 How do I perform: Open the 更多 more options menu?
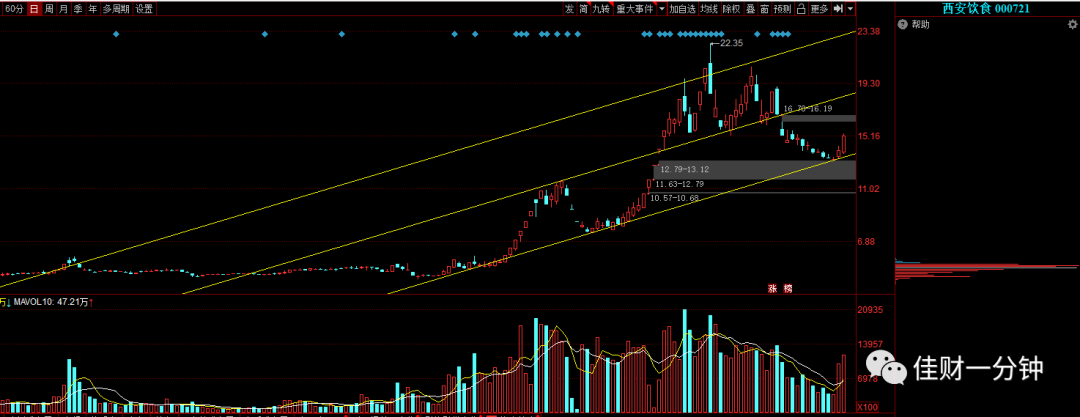(x=820, y=9)
